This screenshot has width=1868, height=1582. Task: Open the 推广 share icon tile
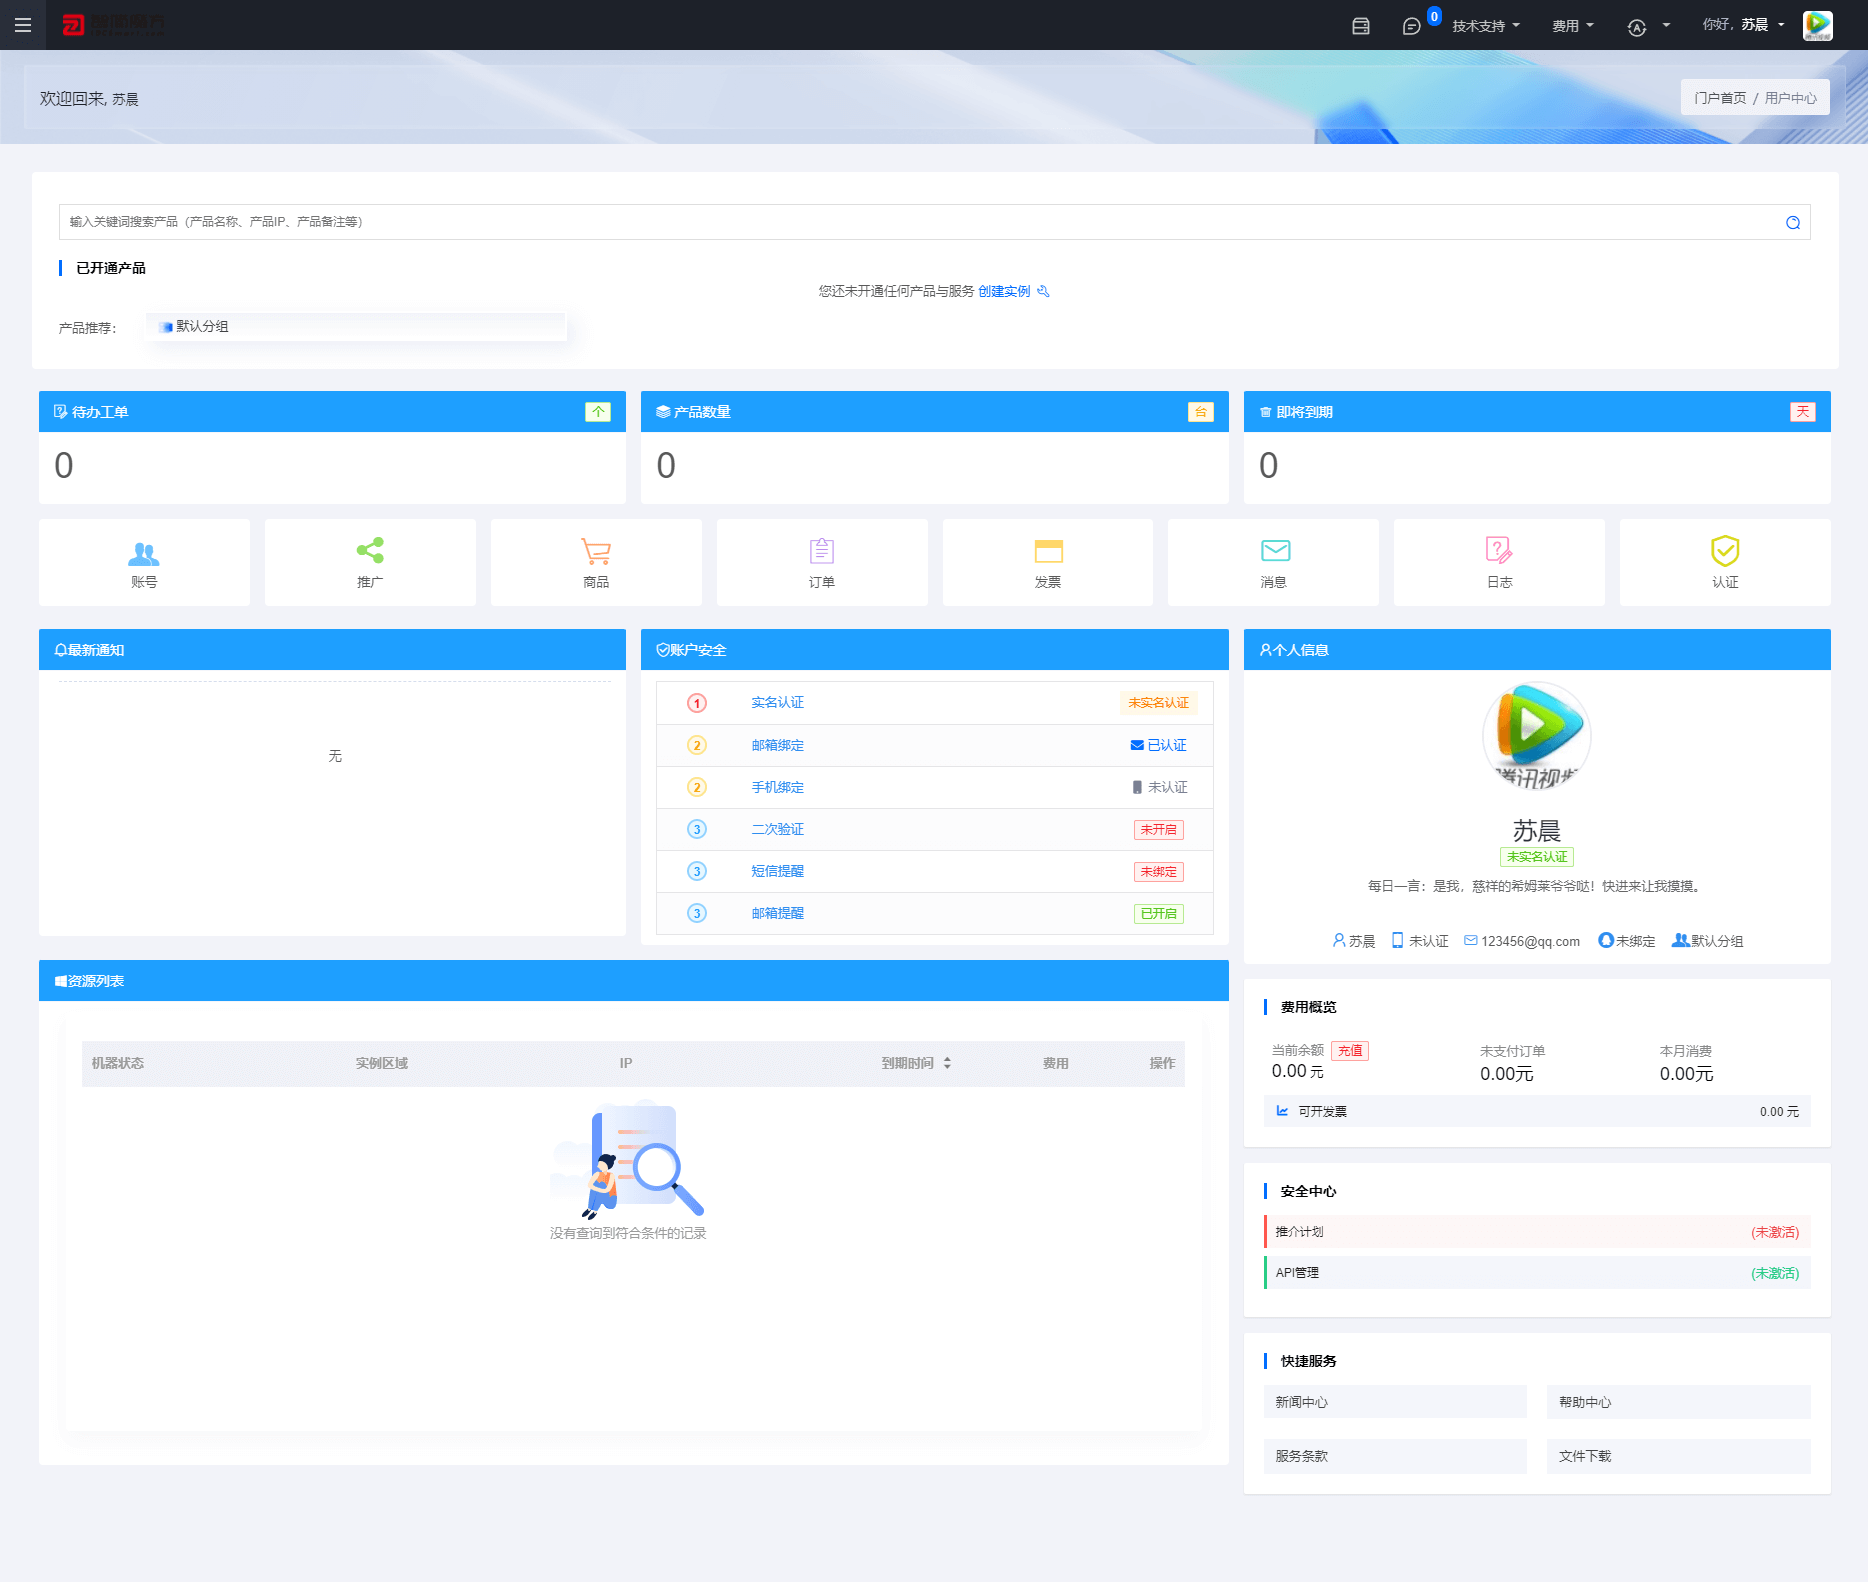370,562
